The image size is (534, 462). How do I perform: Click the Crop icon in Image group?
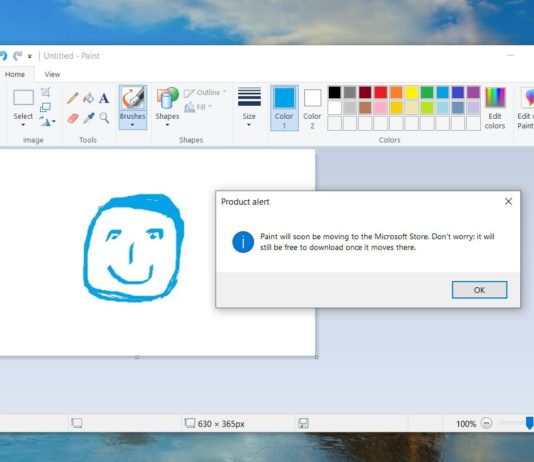46,92
